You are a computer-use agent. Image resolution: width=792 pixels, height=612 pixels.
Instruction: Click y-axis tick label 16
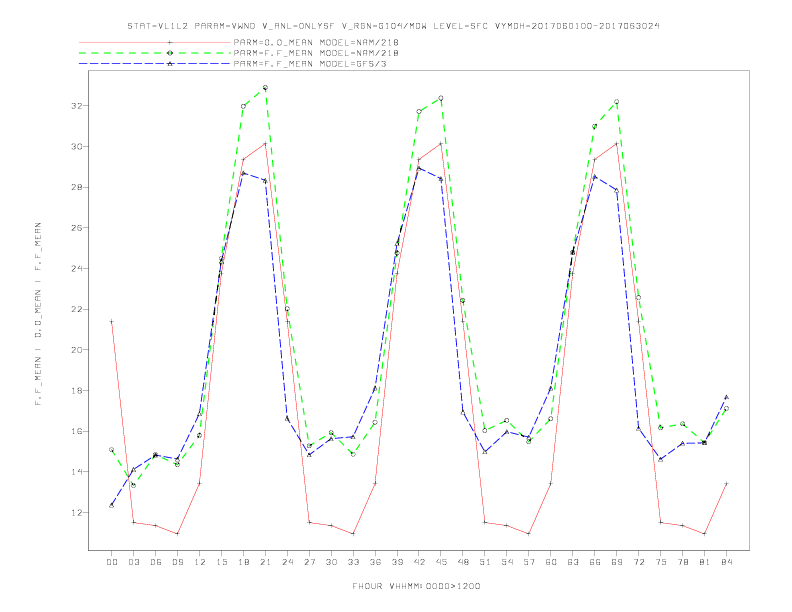pos(78,431)
